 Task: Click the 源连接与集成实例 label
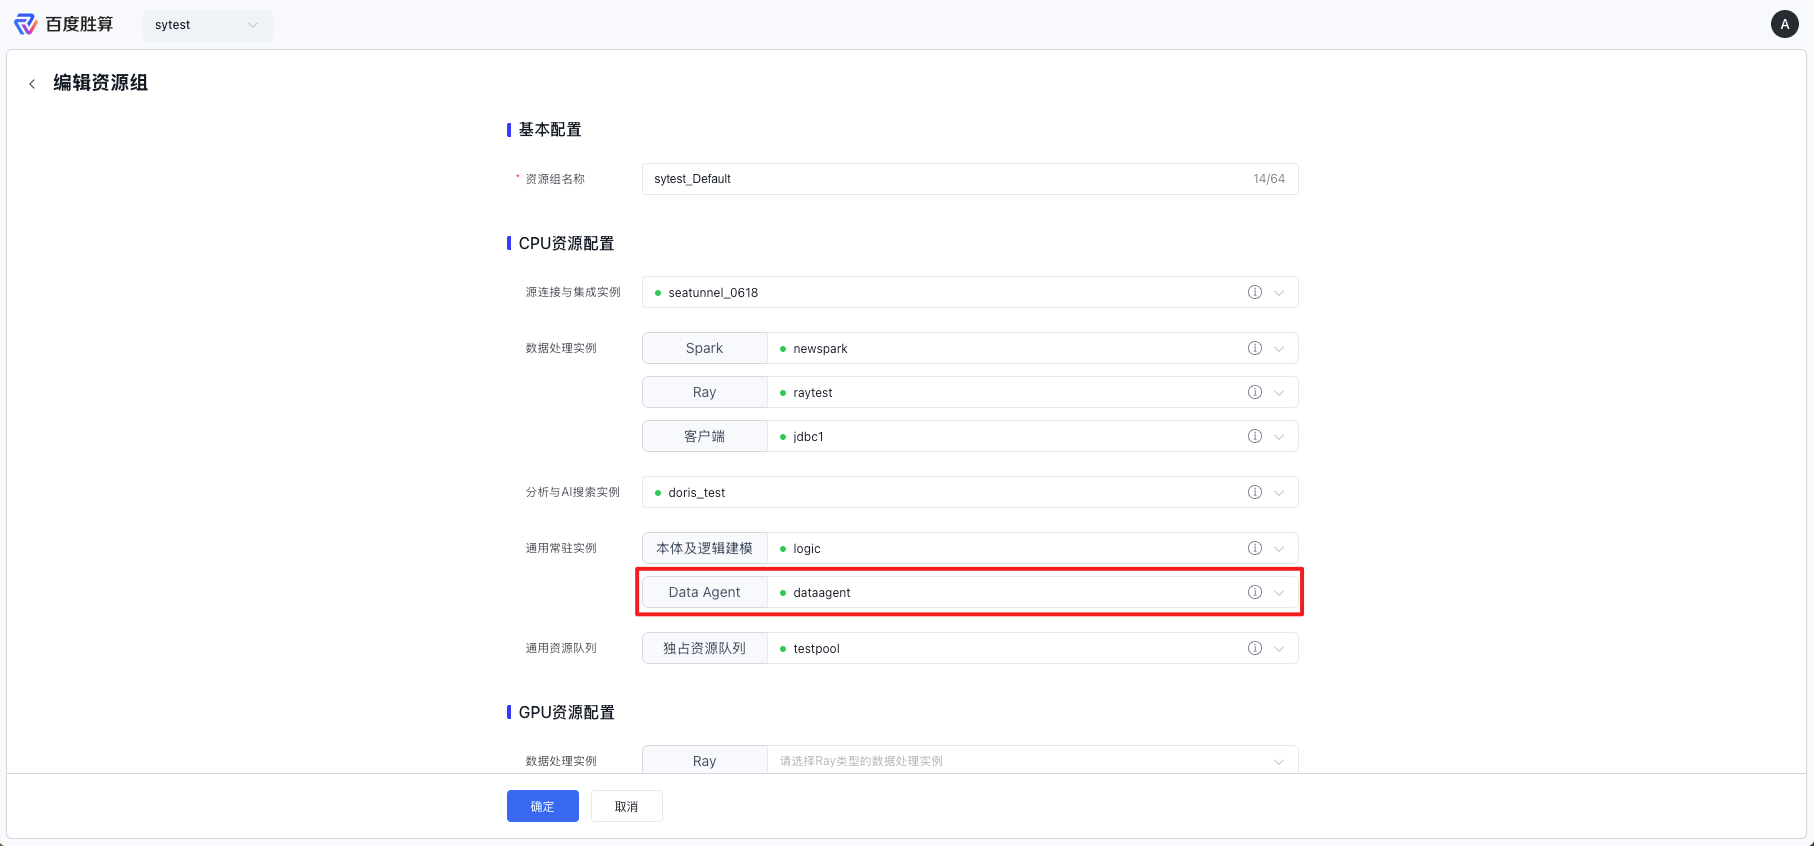pyautogui.click(x=573, y=292)
